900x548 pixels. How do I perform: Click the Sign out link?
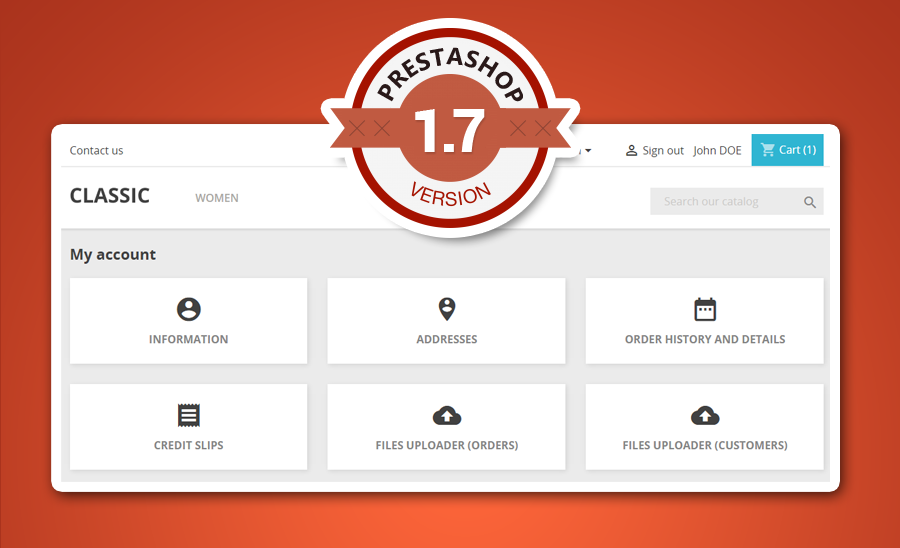coord(663,150)
